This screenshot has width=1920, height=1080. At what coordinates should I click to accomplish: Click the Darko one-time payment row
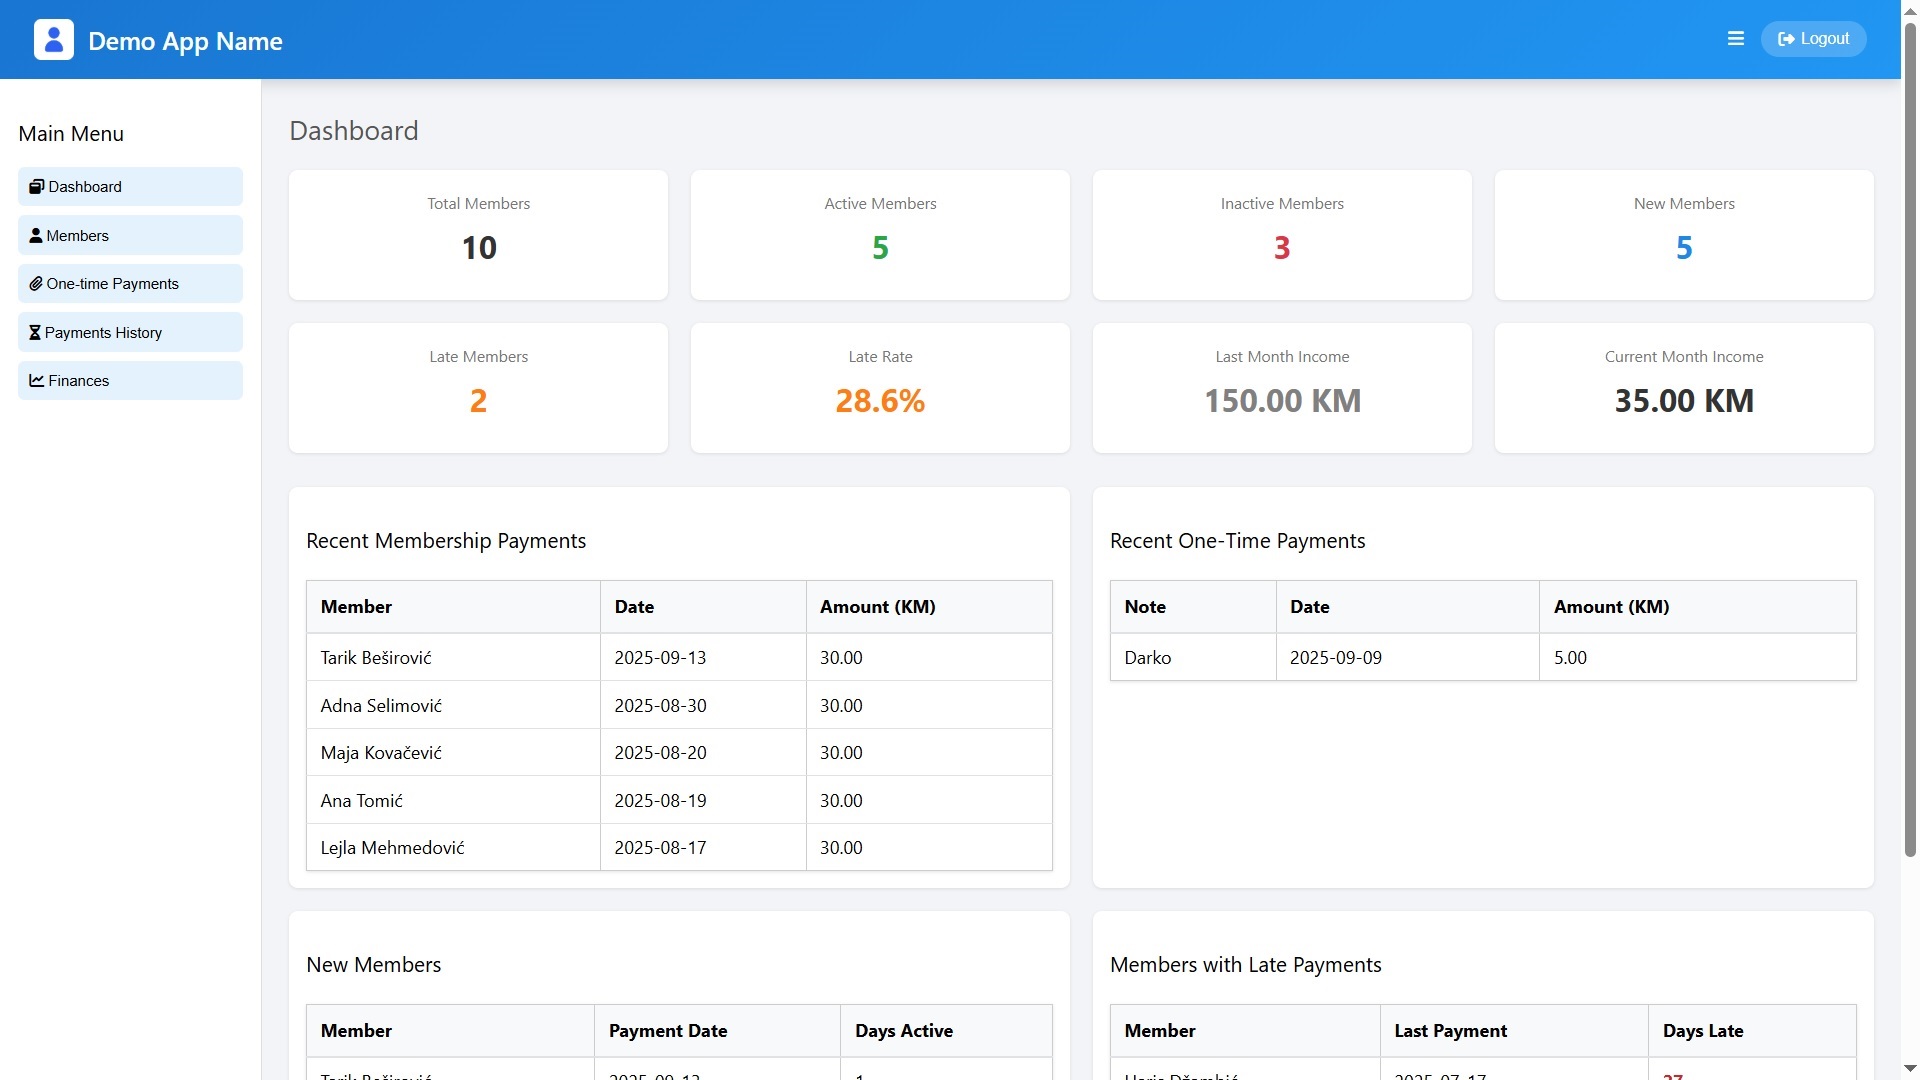[x=1482, y=658]
